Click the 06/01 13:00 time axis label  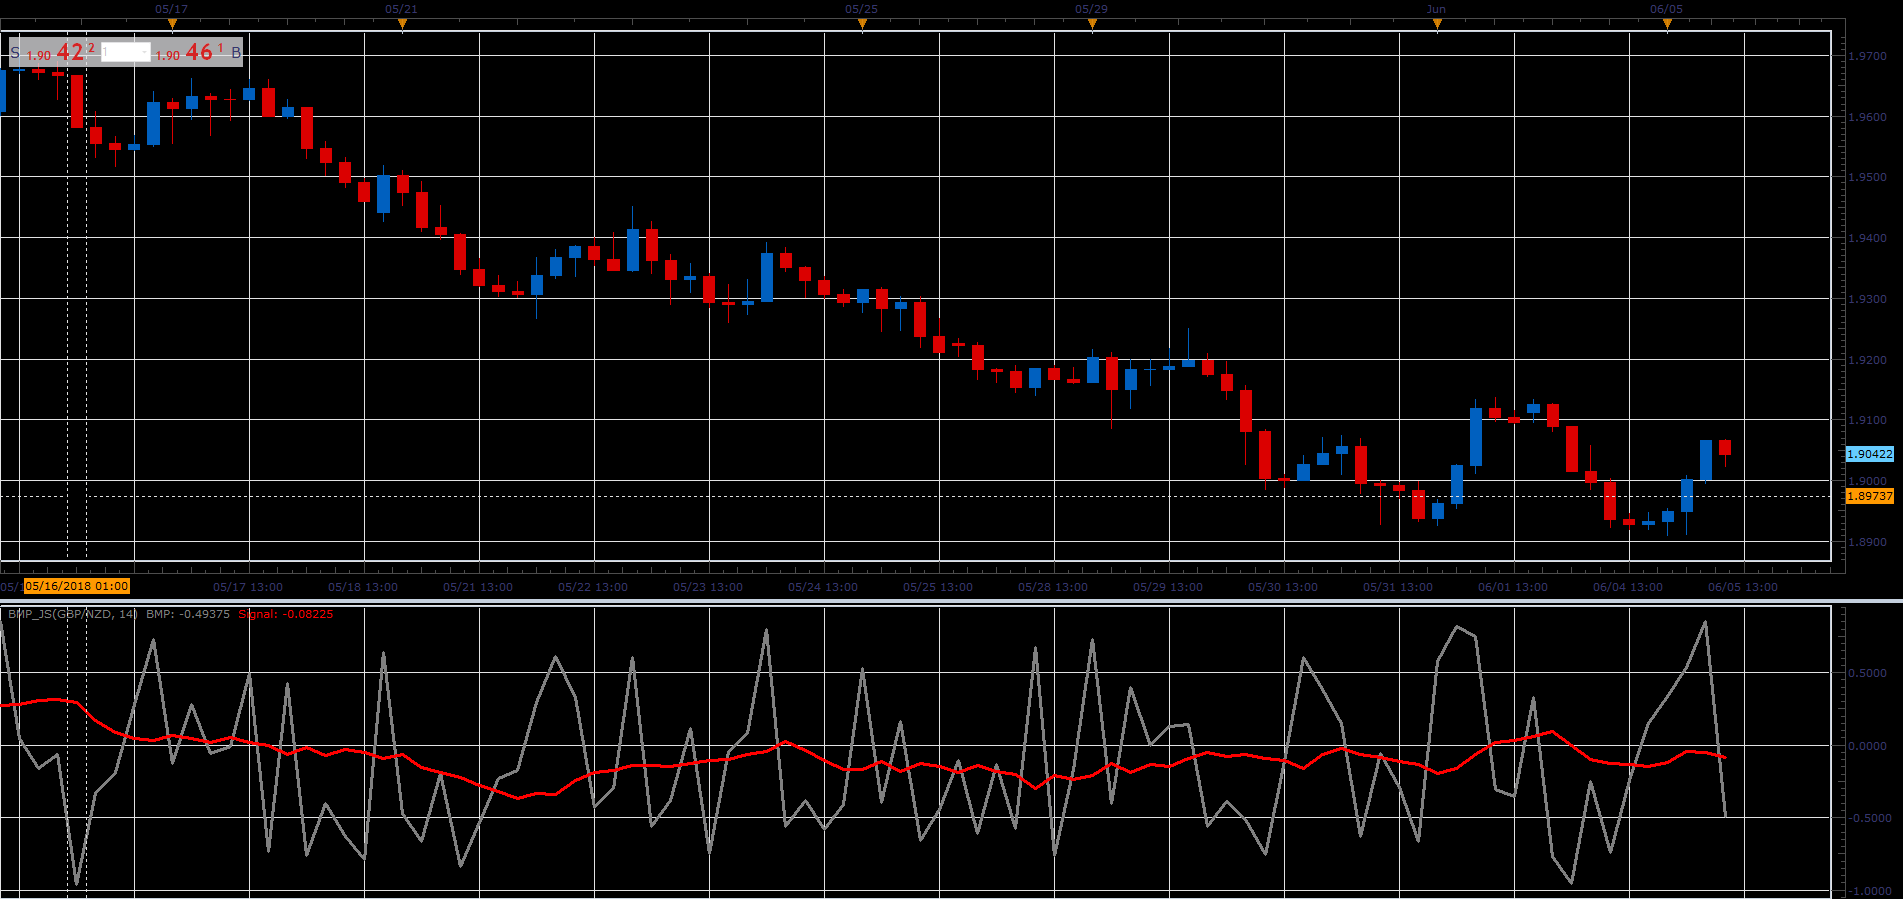click(x=1513, y=587)
